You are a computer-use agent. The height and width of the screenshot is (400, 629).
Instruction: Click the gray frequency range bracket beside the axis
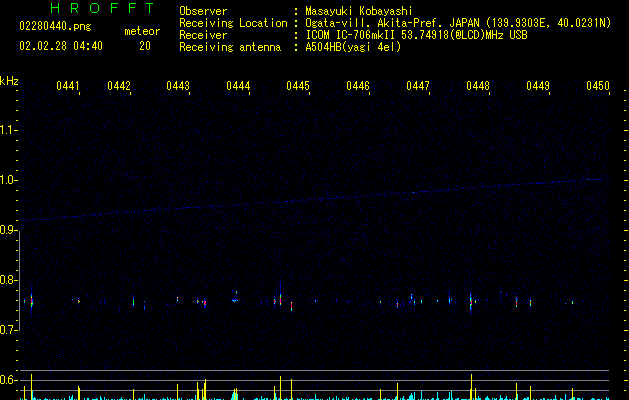coord(20,280)
